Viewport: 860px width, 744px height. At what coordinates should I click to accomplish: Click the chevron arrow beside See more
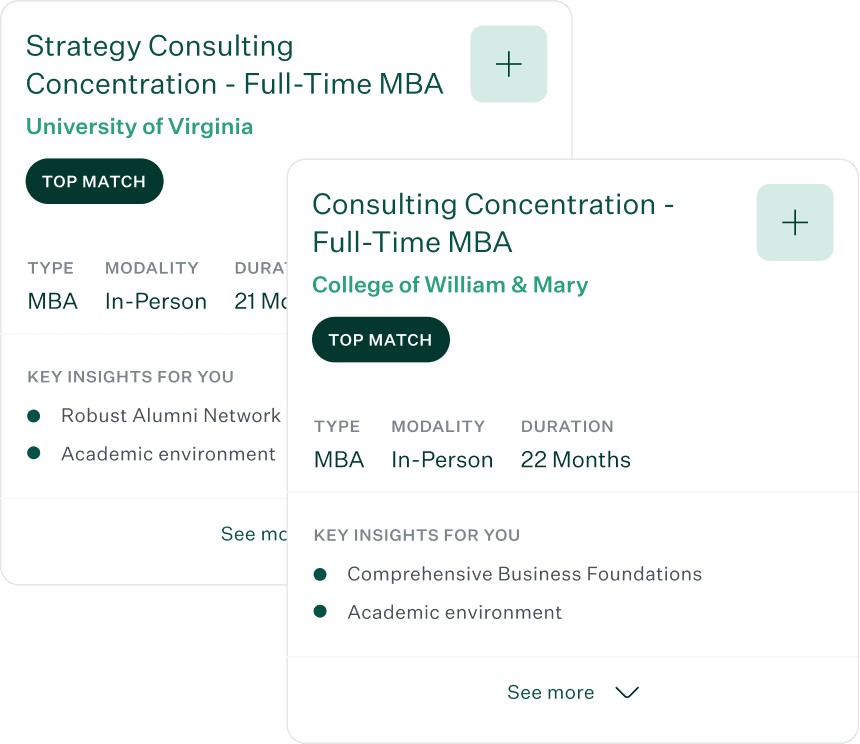[627, 692]
